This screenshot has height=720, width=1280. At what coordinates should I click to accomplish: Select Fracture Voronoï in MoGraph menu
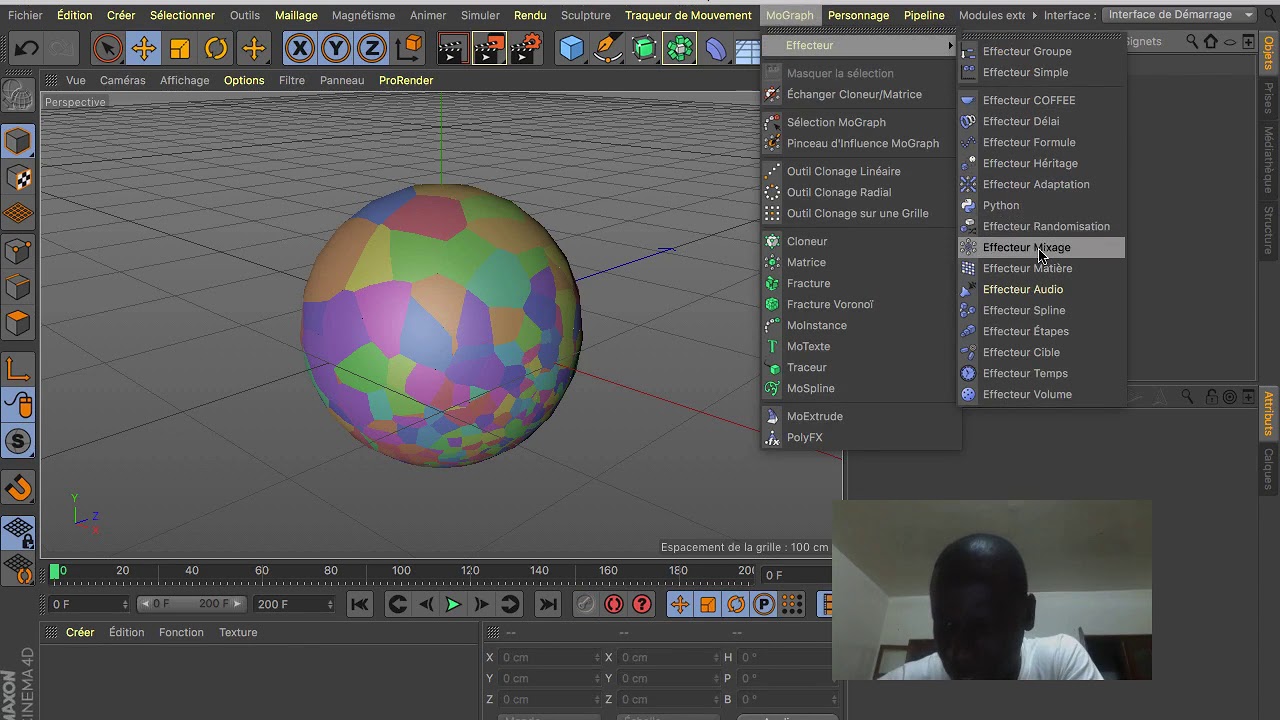pyautogui.click(x=860, y=304)
